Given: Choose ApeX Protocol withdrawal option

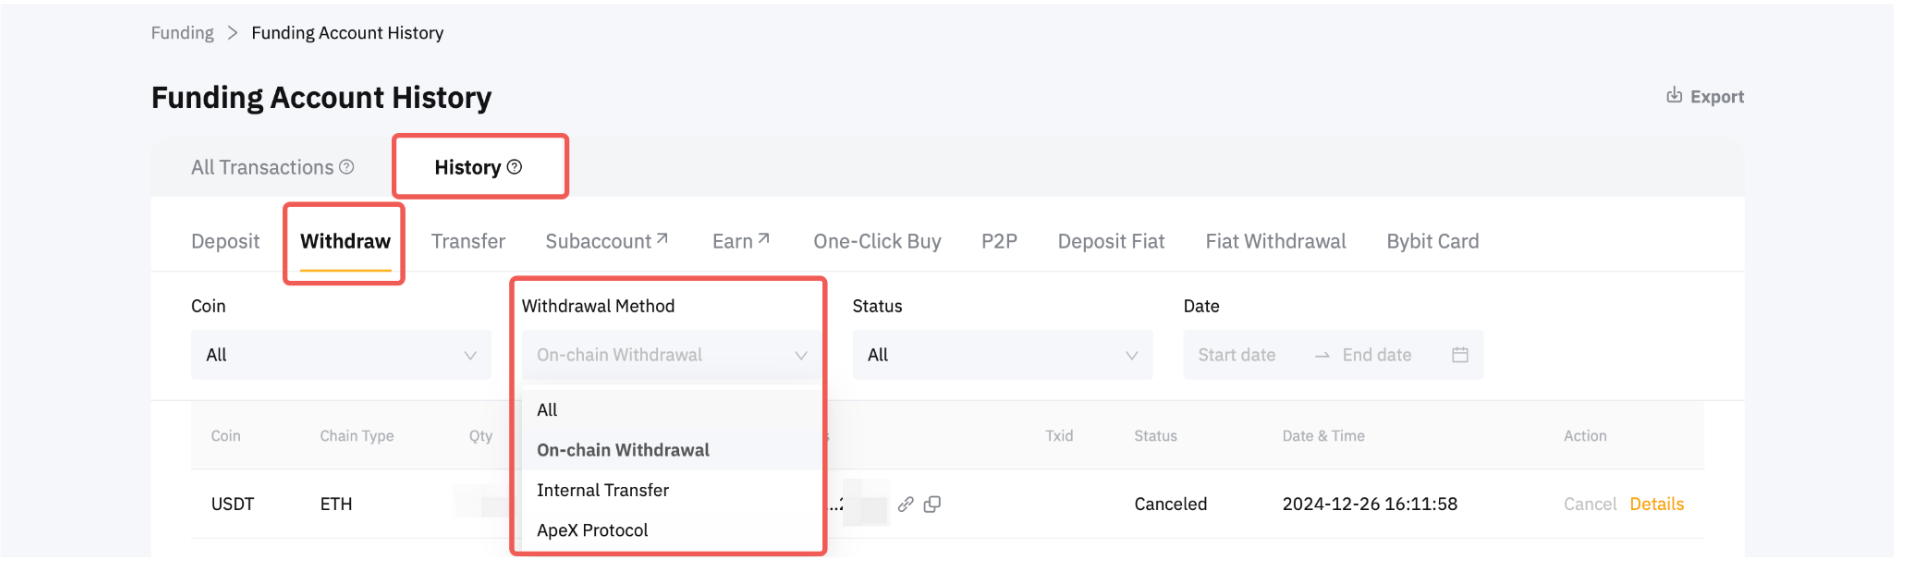Looking at the screenshot, I should 592,530.
